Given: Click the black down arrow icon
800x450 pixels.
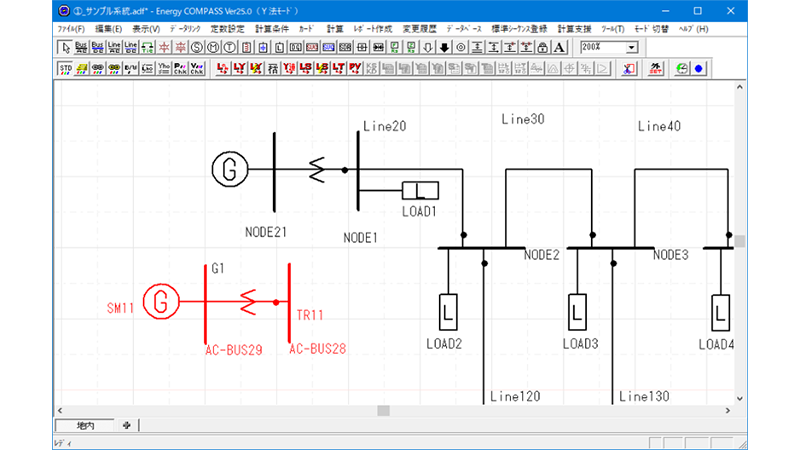Looking at the screenshot, I should click(x=444, y=47).
